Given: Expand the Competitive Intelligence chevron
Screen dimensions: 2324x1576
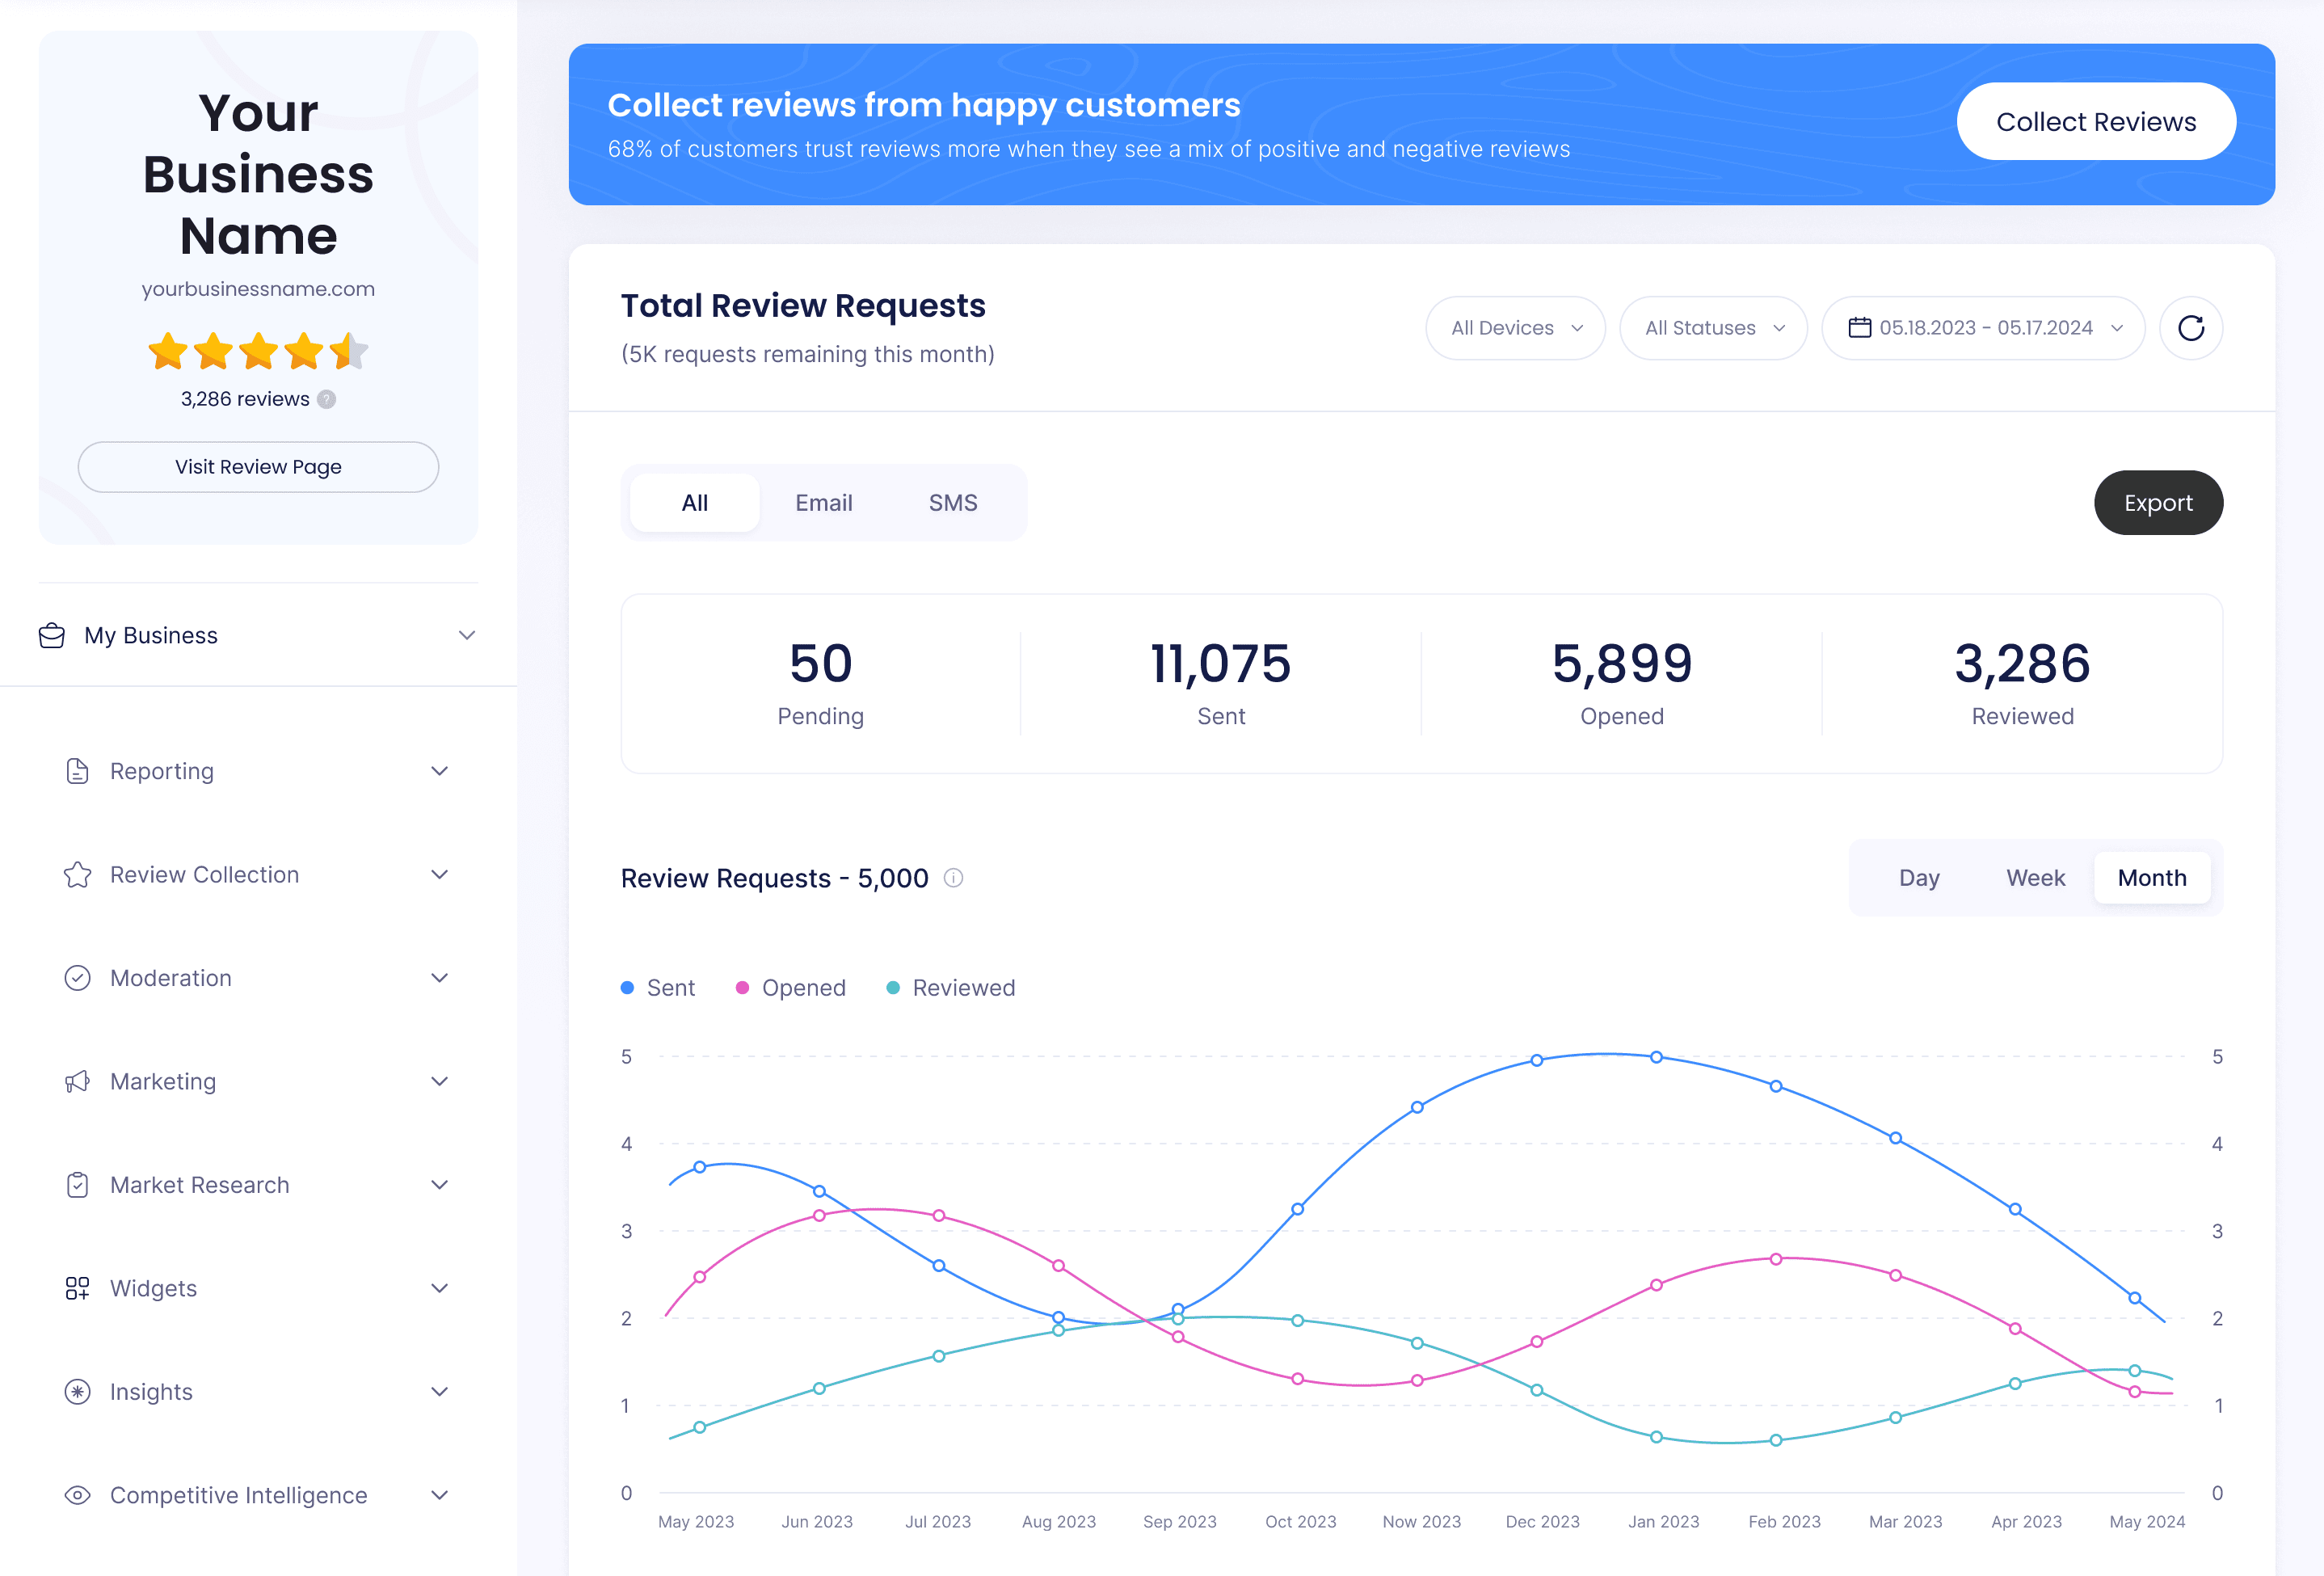Looking at the screenshot, I should 439,1495.
